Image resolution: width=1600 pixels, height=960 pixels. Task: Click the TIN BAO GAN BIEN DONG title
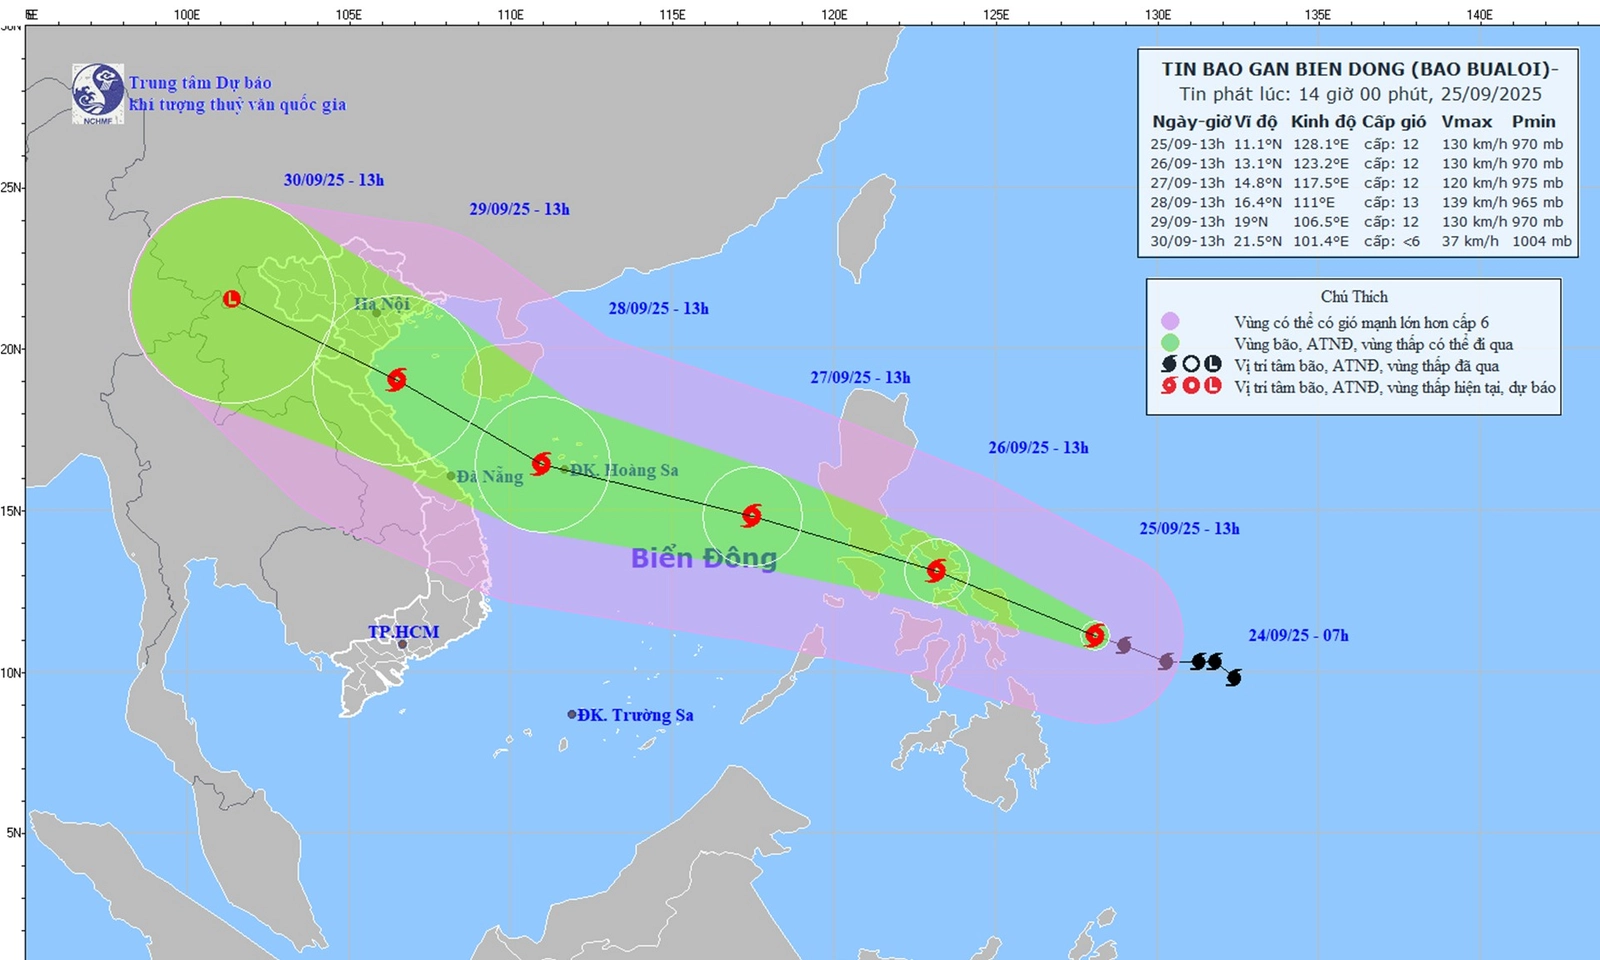[x=1359, y=69]
